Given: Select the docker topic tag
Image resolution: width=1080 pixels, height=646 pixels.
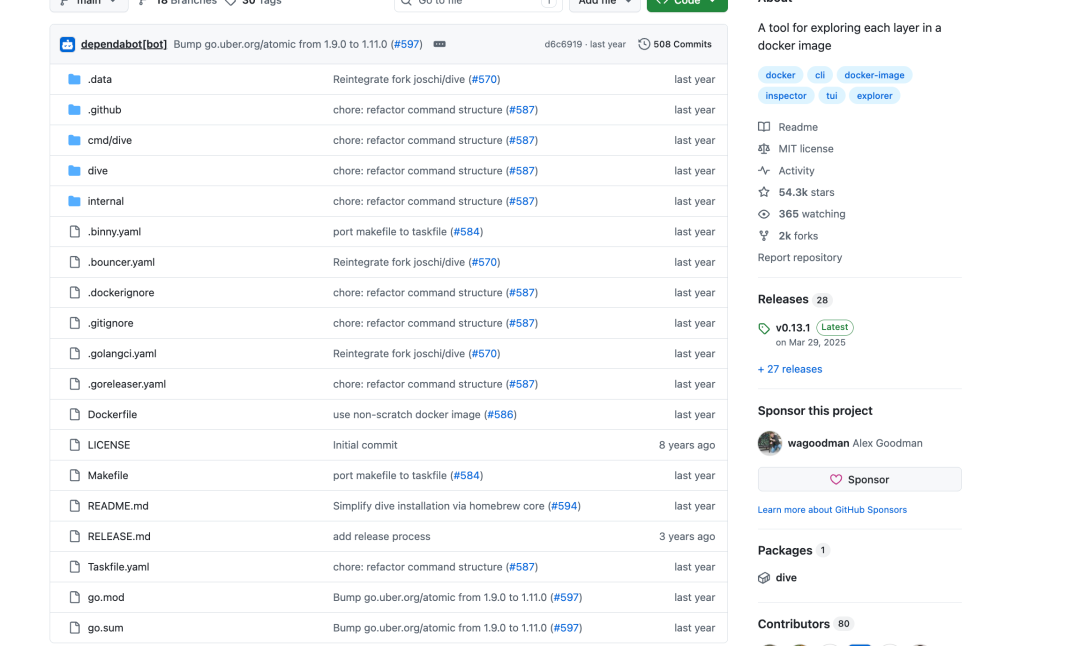Looking at the screenshot, I should point(780,74).
